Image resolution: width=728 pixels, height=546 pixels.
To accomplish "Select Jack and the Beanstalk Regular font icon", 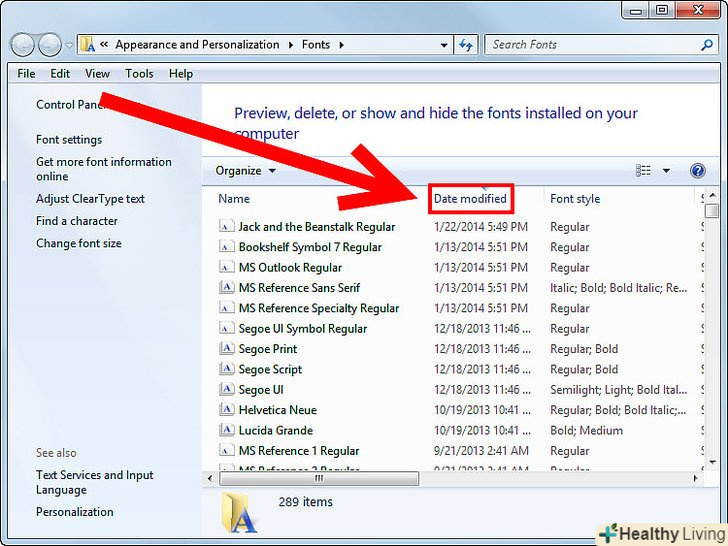I will [226, 227].
